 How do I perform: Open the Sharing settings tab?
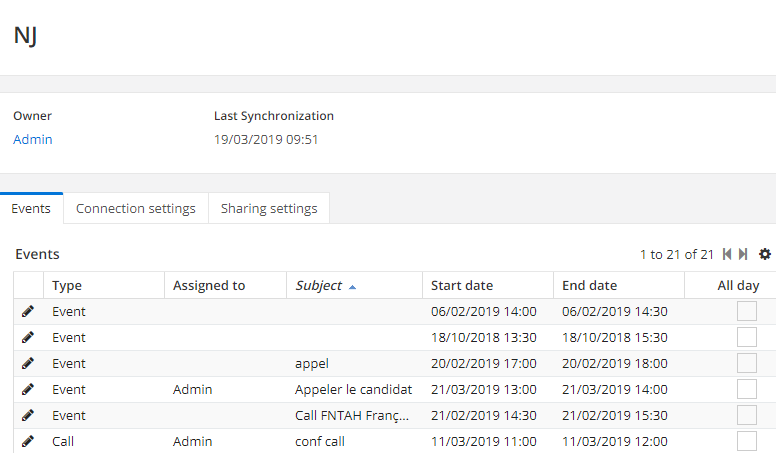pos(269,208)
